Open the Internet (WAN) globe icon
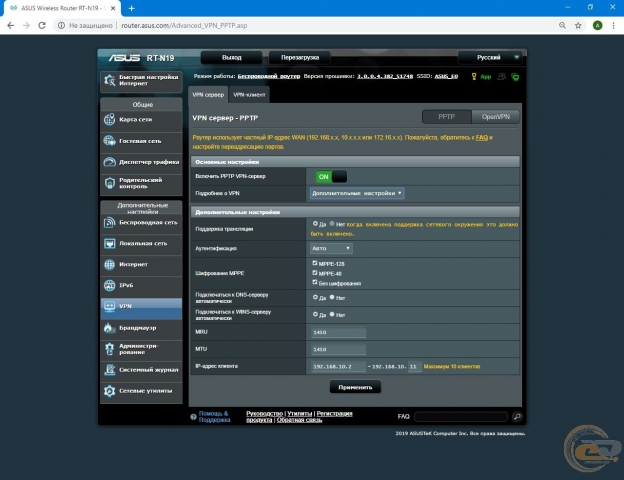 [x=109, y=264]
